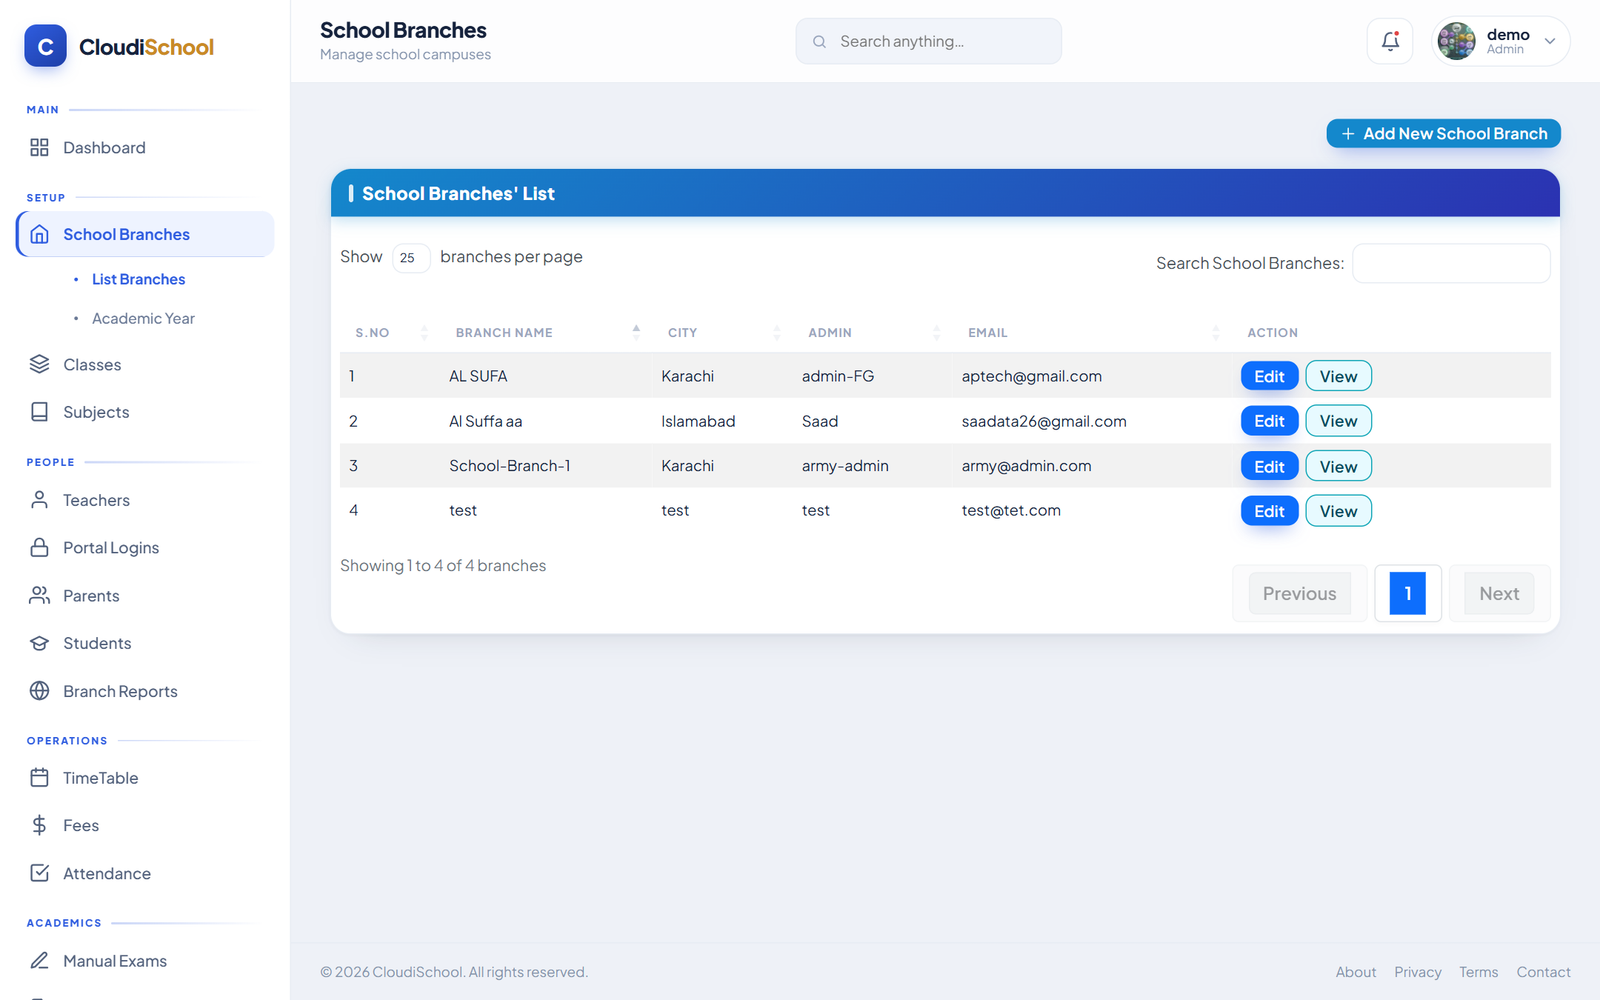
Task: Click the magnifier icon in search bar
Action: pos(819,42)
